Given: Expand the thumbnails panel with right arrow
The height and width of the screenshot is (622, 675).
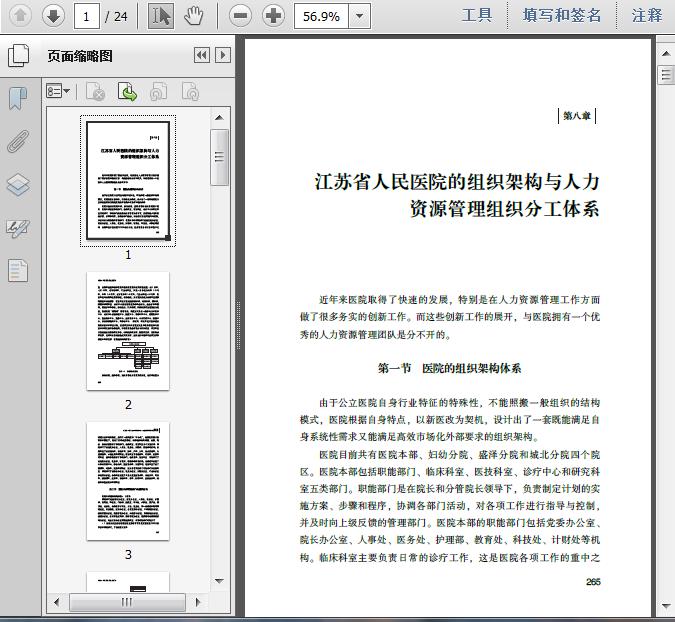Looking at the screenshot, I should (x=223, y=55).
